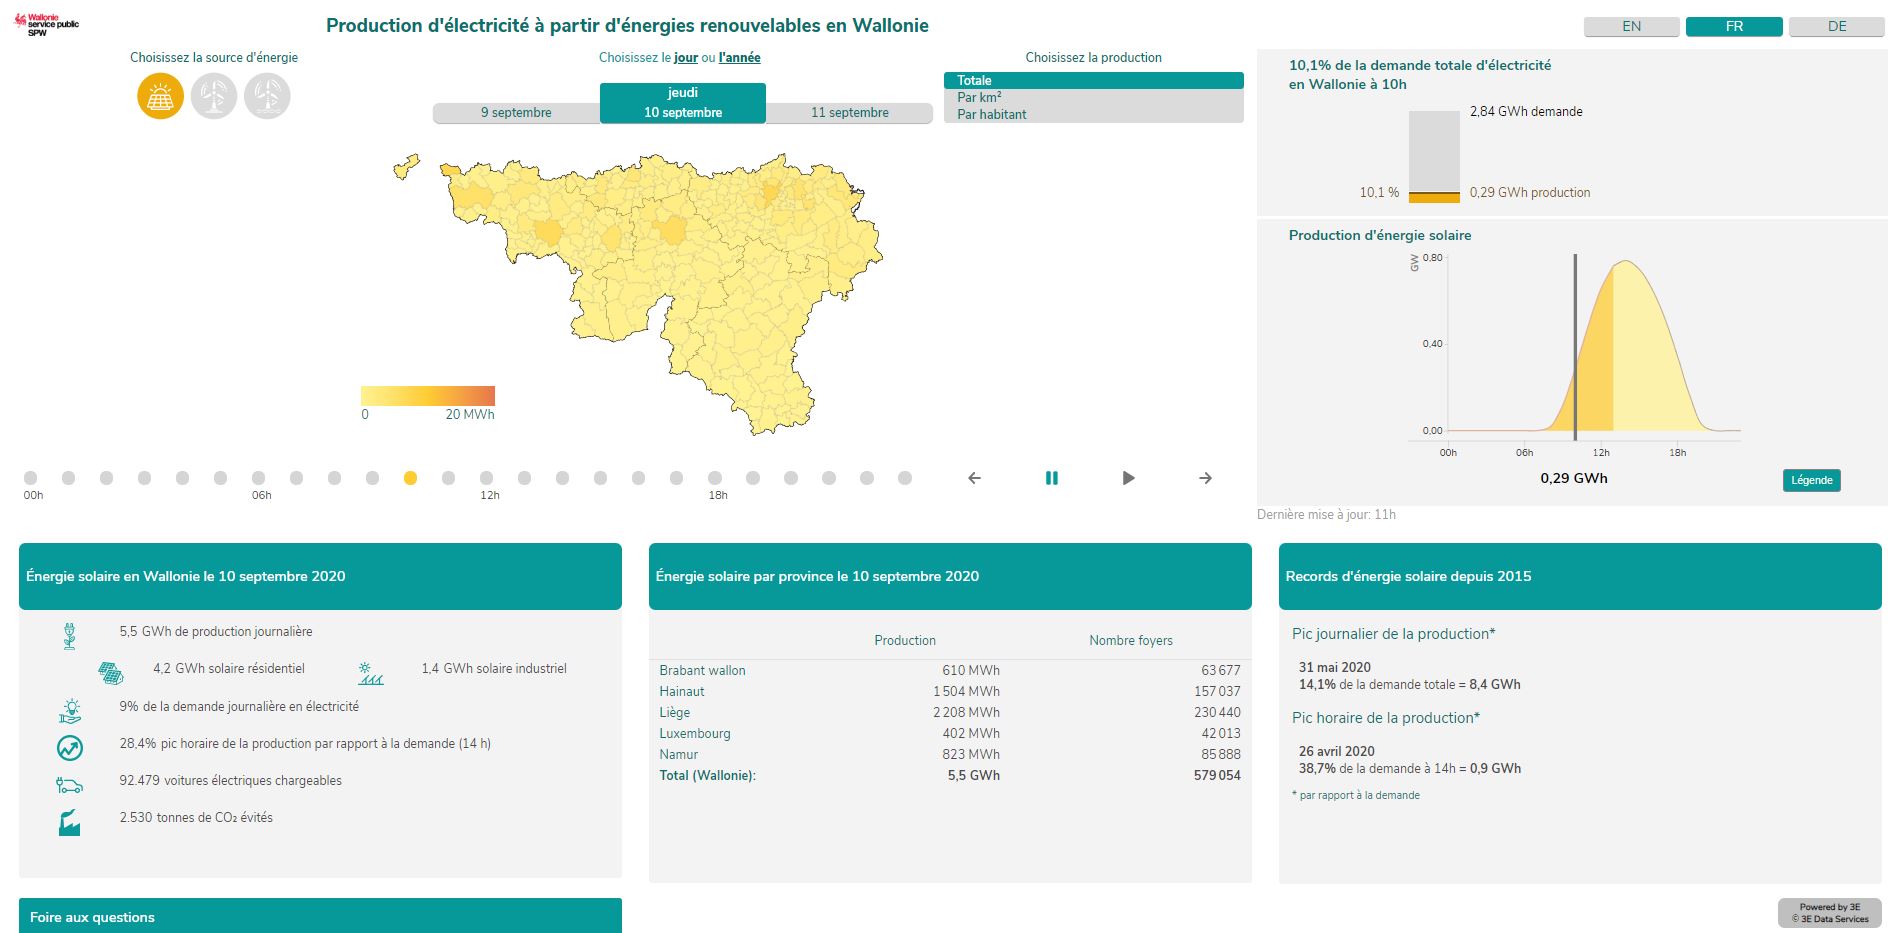Click the electric car chargeable icon
Viewport: 1888px width, 933px height.
coord(69,785)
